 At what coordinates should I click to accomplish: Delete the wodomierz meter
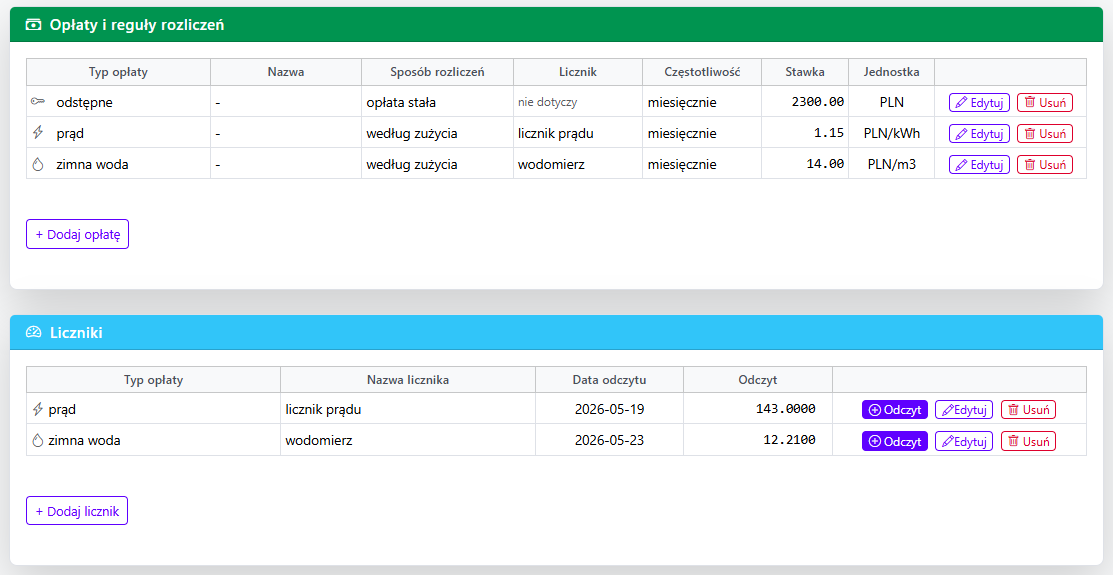pos(1028,441)
